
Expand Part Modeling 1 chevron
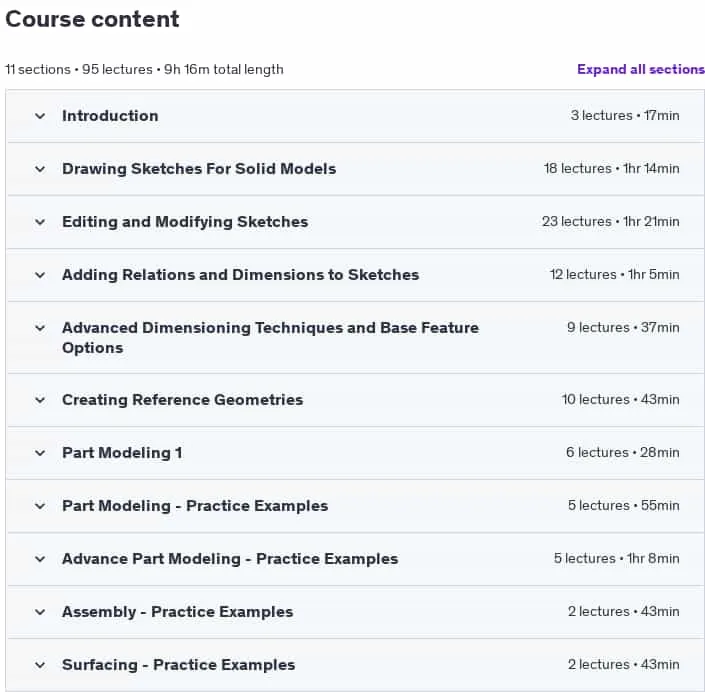click(40, 453)
